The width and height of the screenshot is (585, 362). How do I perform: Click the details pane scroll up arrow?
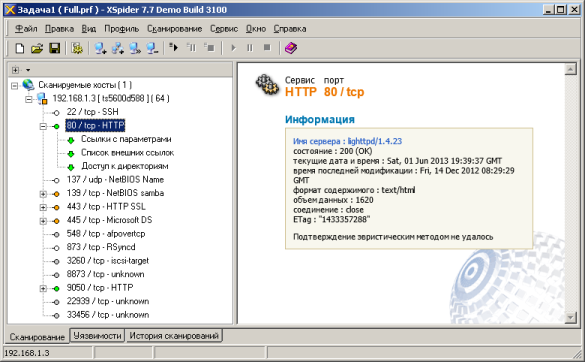click(x=570, y=69)
